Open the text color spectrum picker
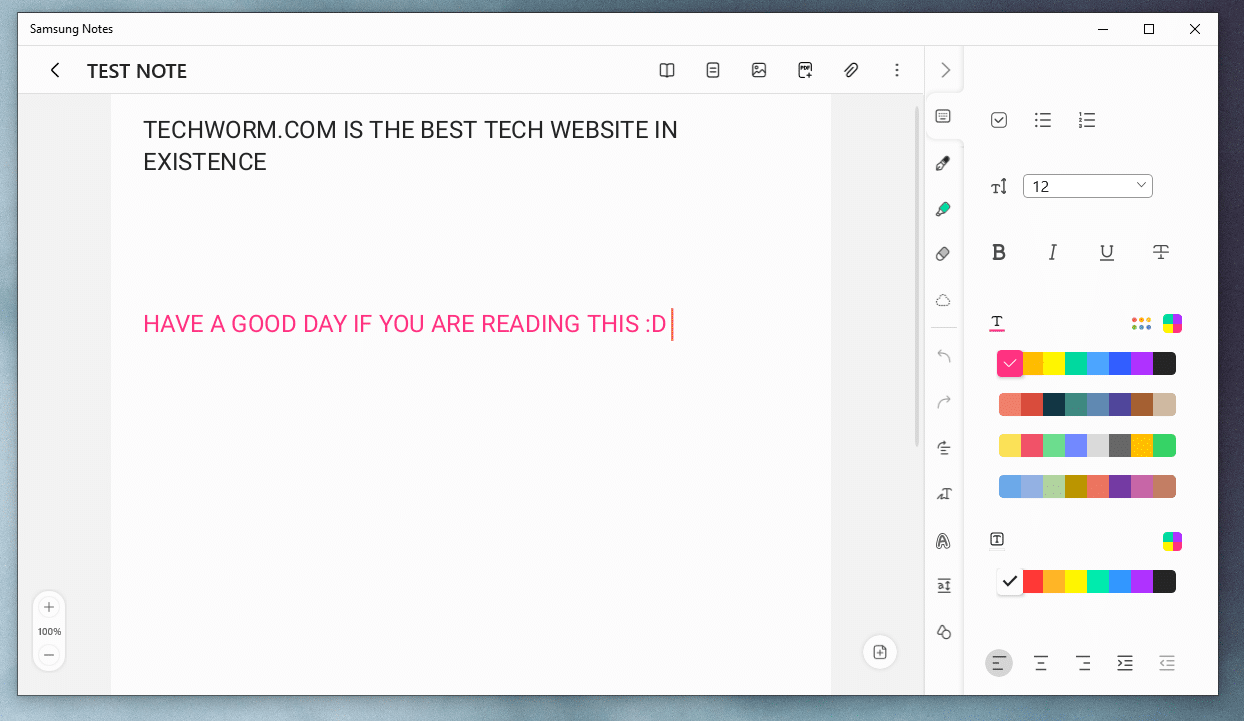 1172,323
